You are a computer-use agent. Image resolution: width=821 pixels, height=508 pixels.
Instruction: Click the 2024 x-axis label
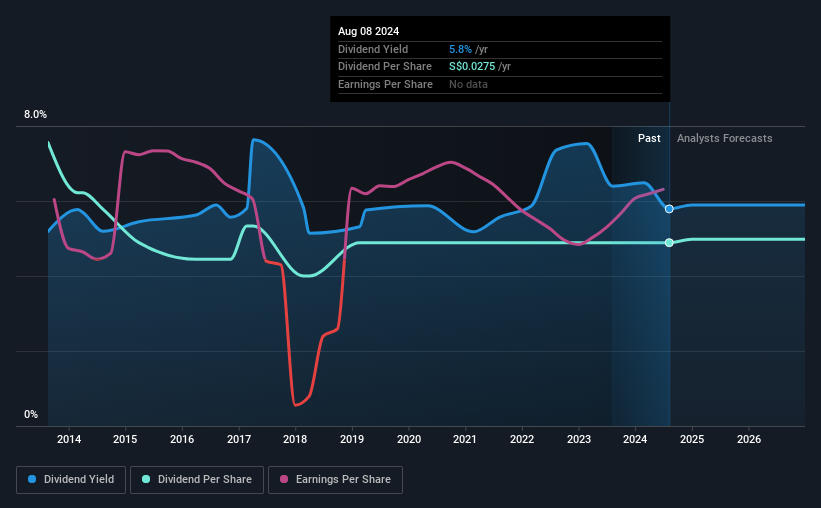coord(635,439)
